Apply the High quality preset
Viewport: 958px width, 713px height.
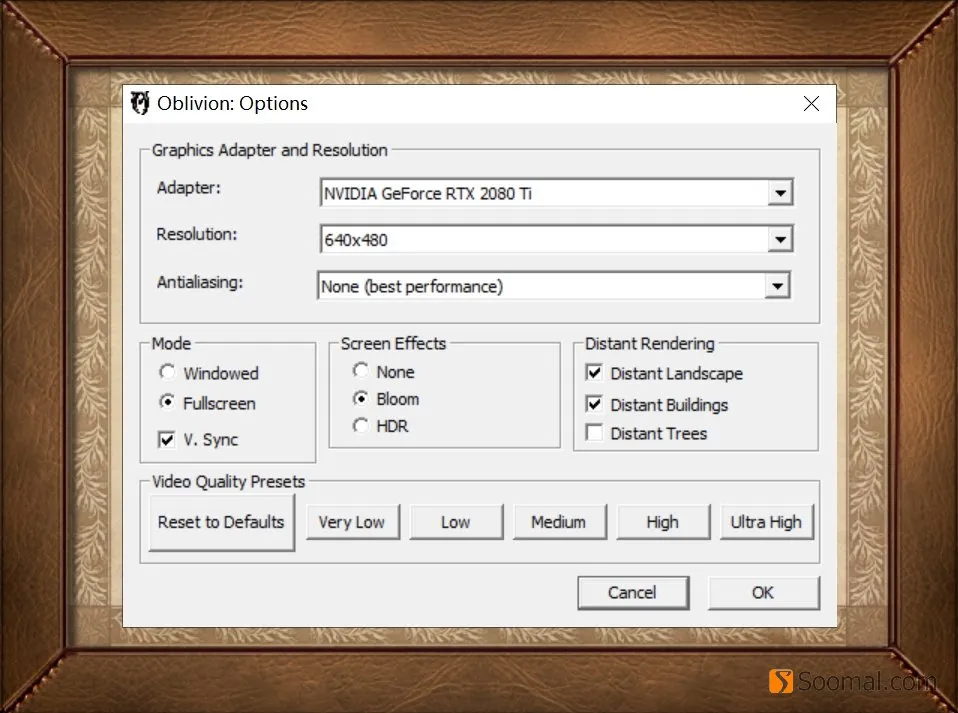click(663, 522)
